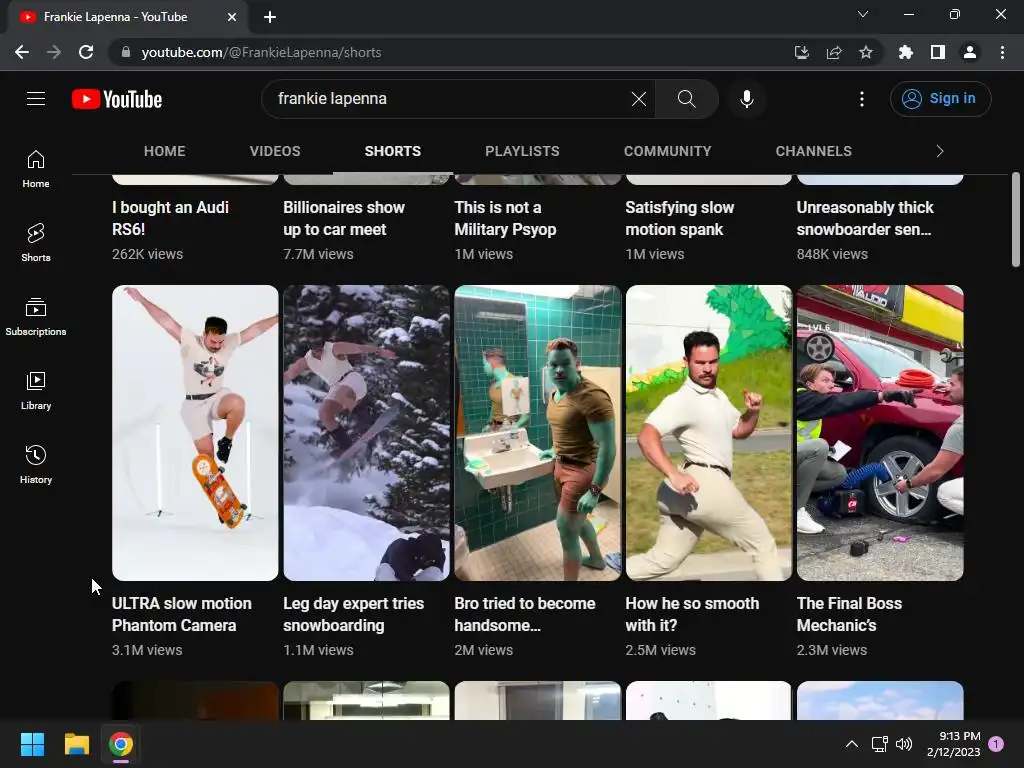
Task: Click the YouTube logo
Action: click(x=117, y=99)
